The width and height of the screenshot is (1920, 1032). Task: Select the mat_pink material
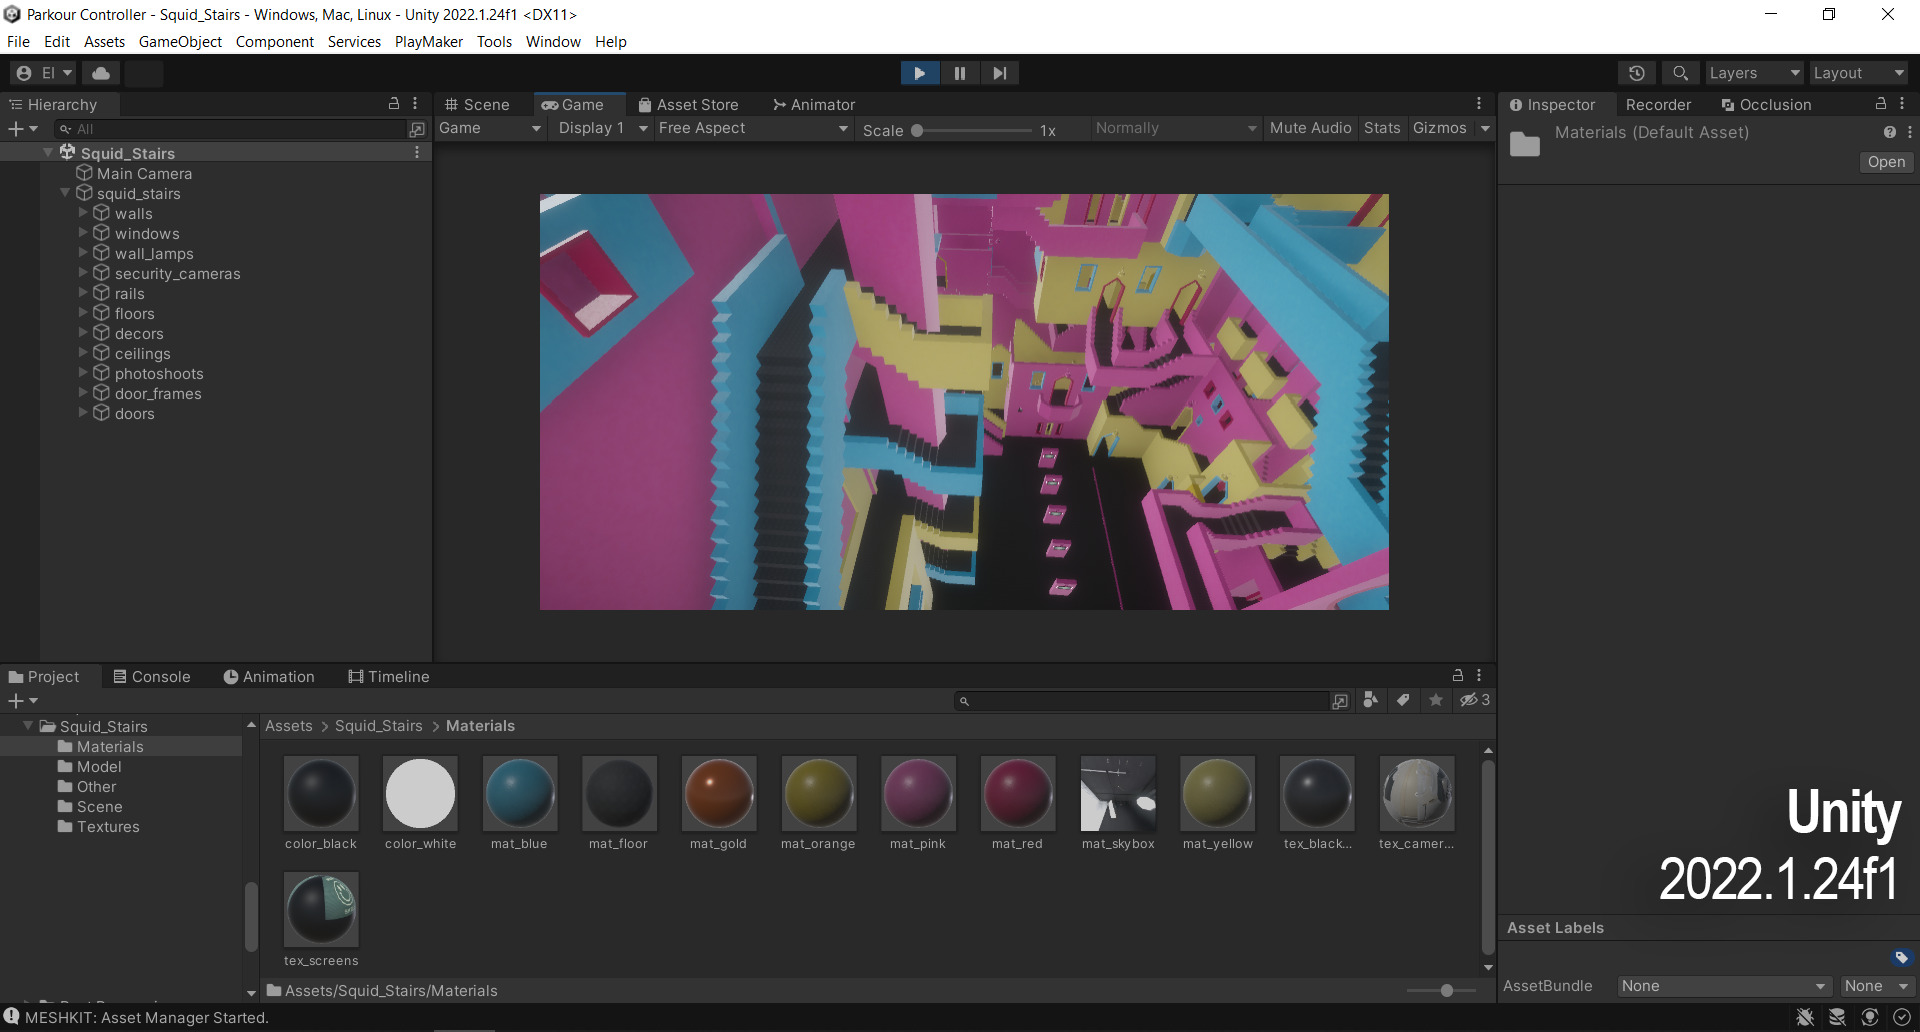tap(918, 803)
